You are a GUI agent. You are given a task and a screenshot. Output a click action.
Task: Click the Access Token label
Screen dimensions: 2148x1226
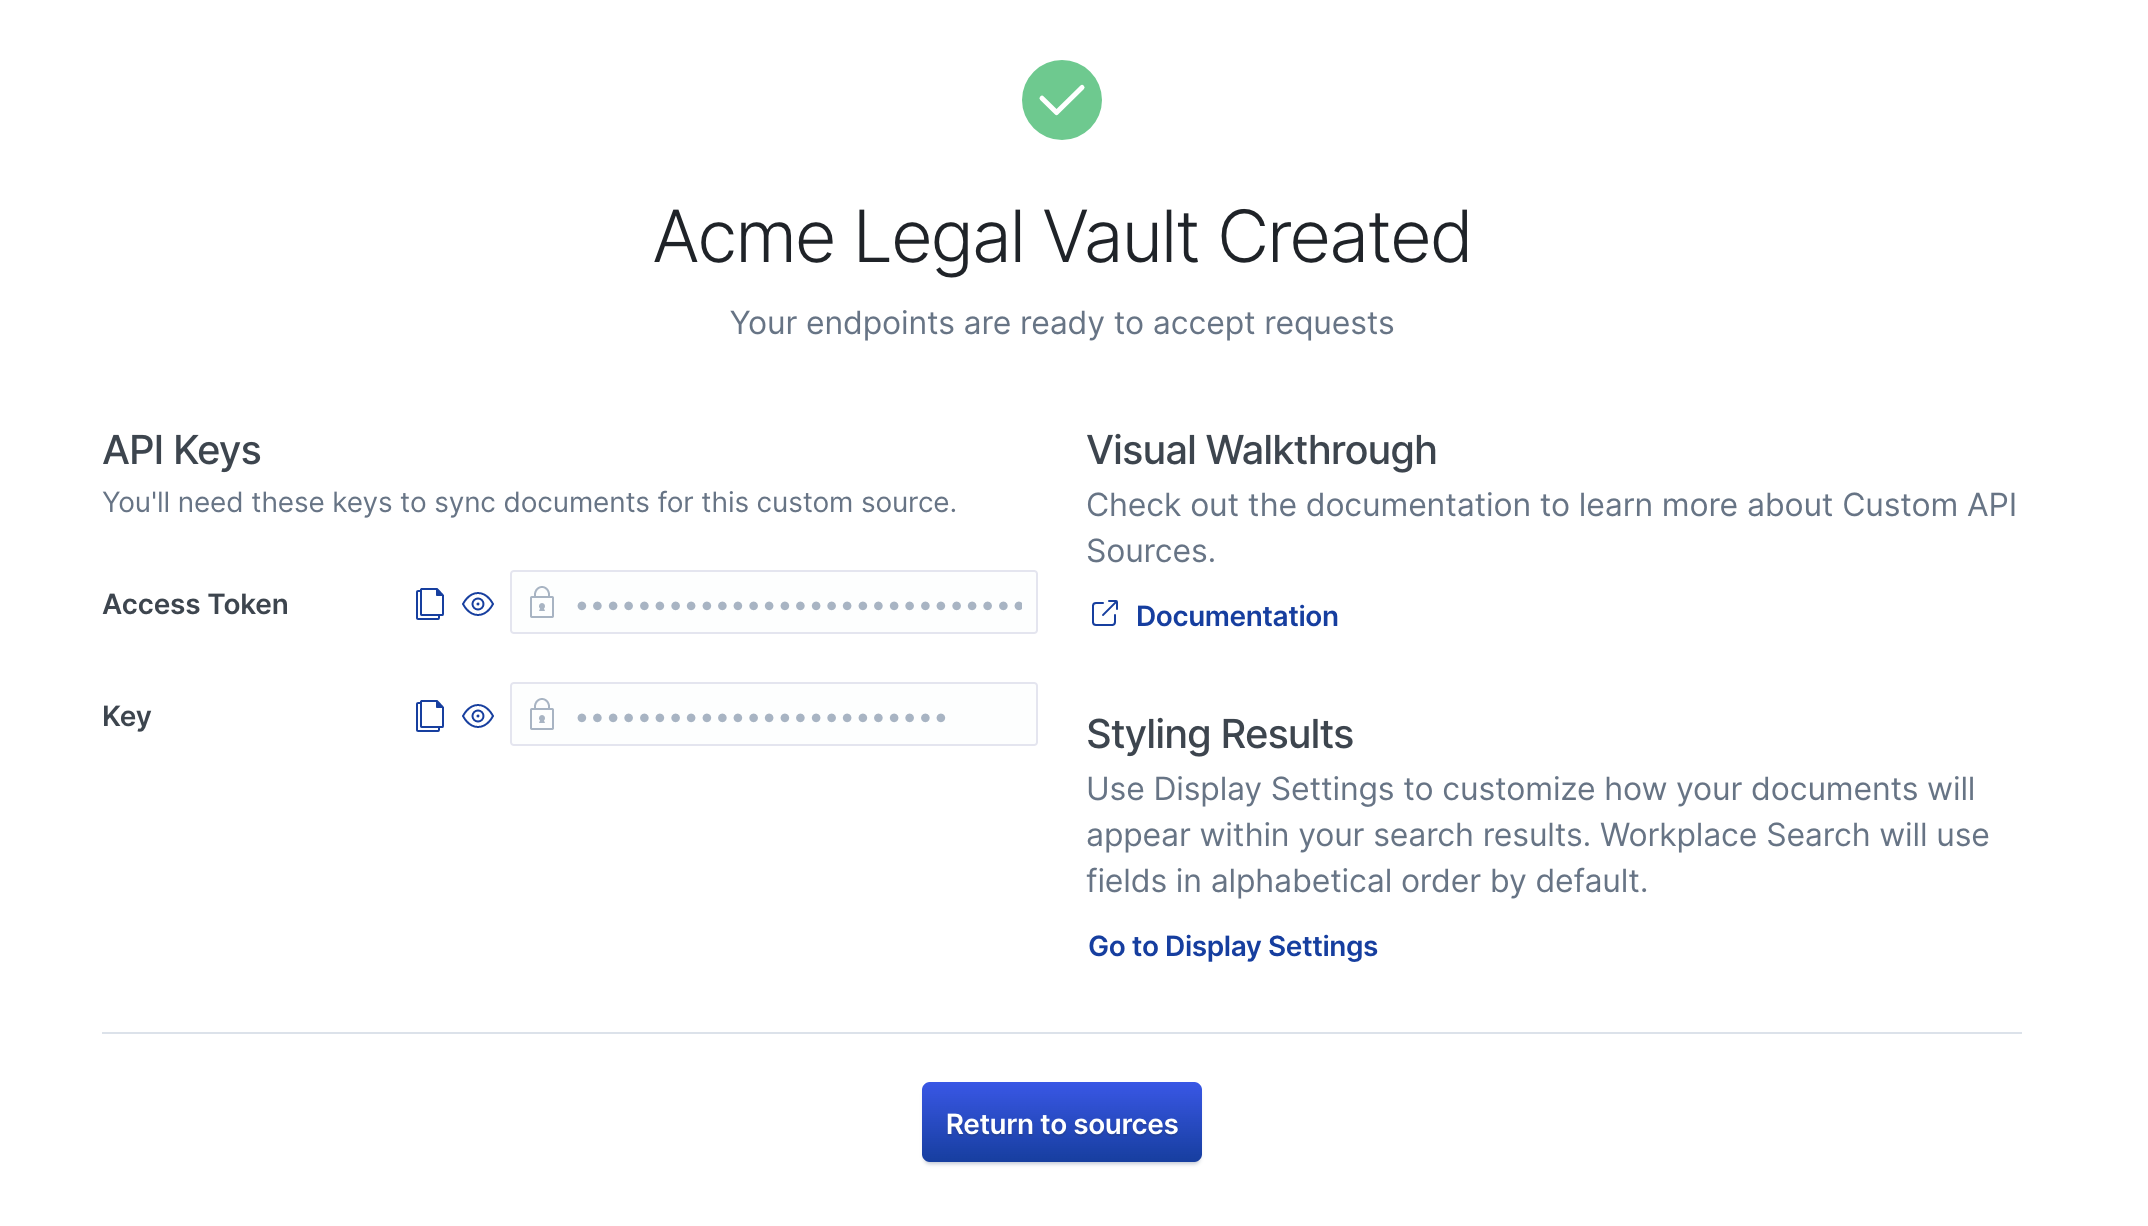[195, 604]
